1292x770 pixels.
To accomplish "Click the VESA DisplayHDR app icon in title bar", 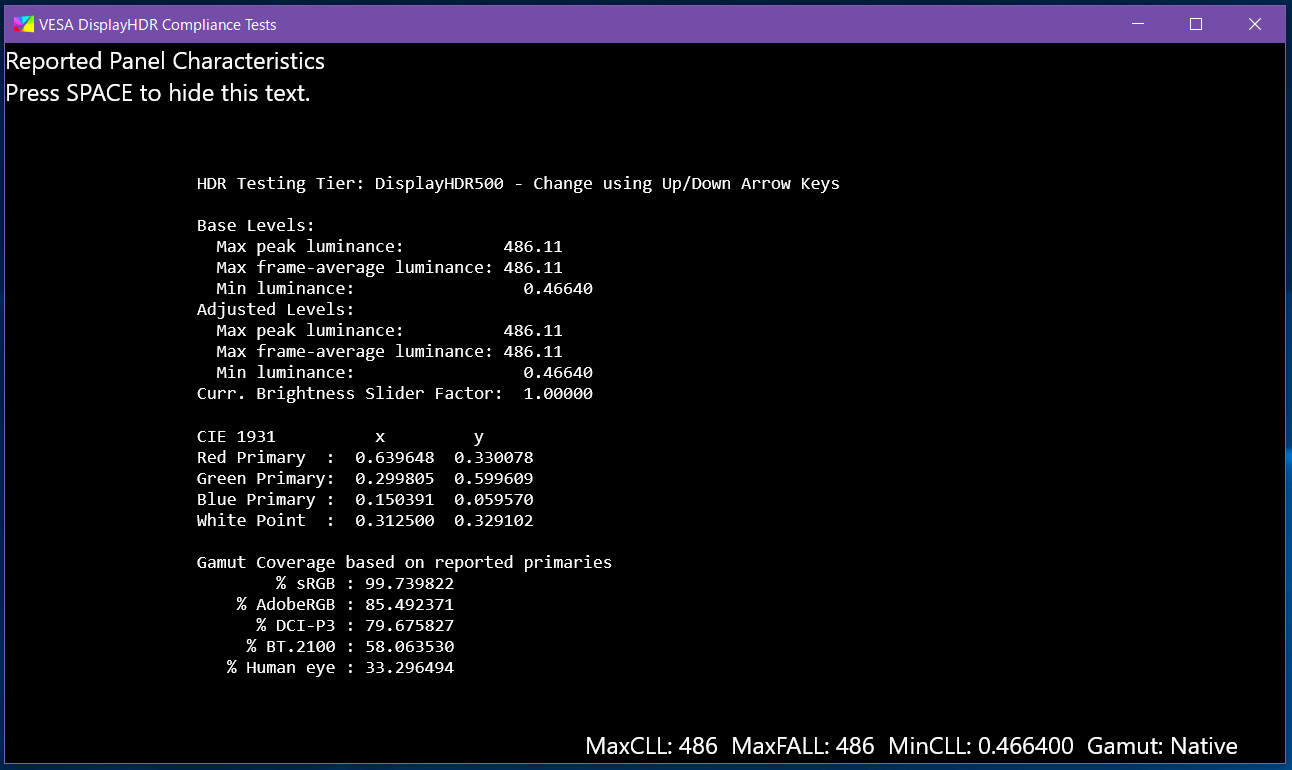I will coord(23,24).
